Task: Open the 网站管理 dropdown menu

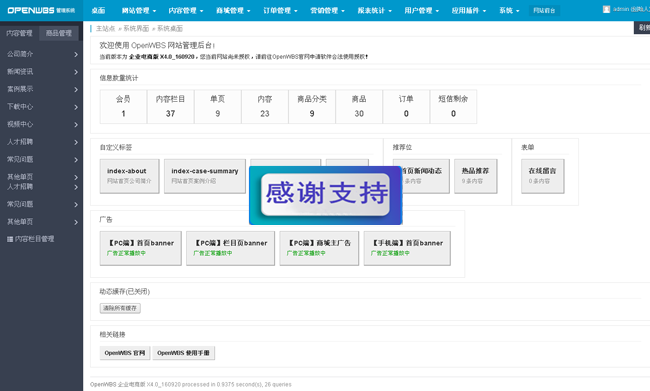Action: [139, 10]
